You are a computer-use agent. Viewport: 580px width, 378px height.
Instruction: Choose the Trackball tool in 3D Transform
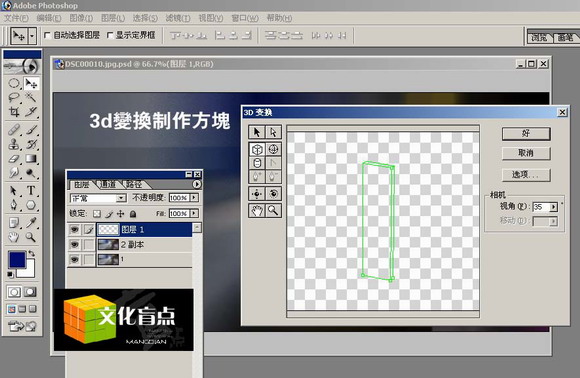click(273, 193)
